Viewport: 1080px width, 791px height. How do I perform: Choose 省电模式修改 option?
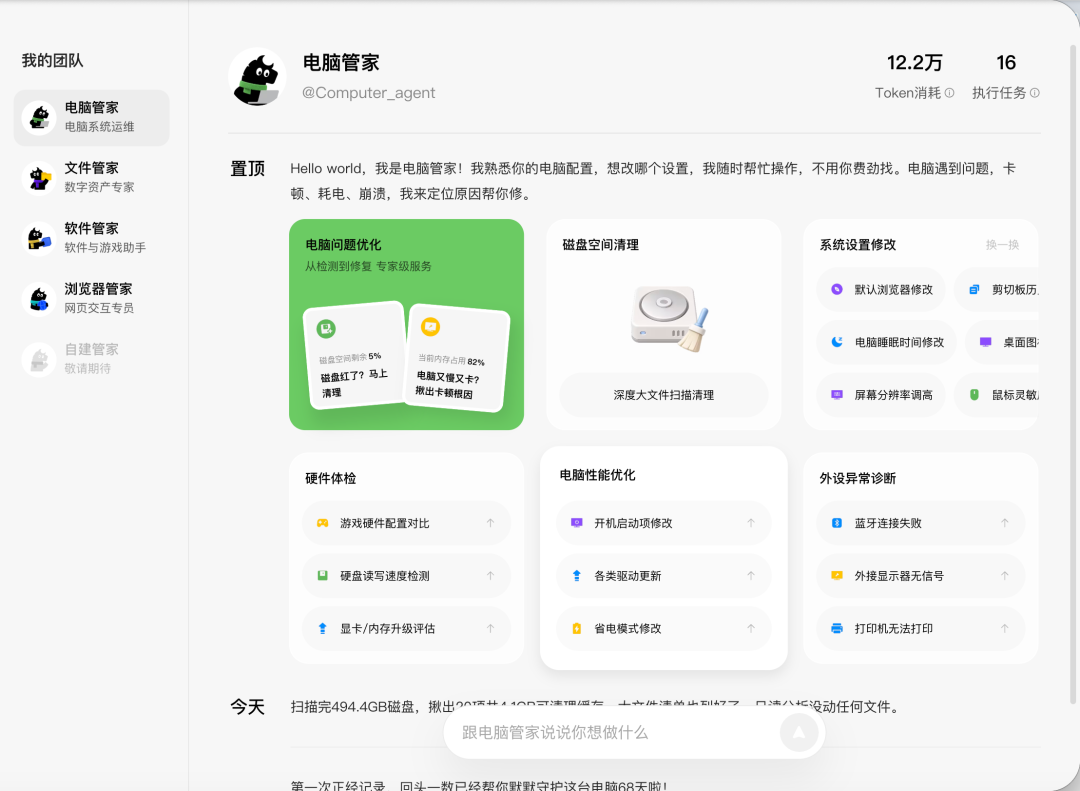[x=663, y=628]
